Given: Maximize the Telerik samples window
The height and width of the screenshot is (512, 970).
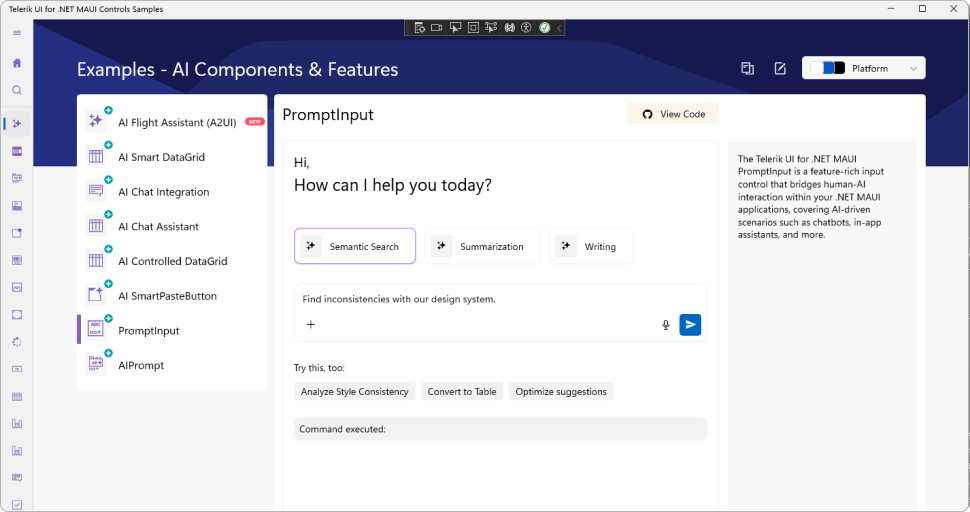Looking at the screenshot, I should point(922,9).
